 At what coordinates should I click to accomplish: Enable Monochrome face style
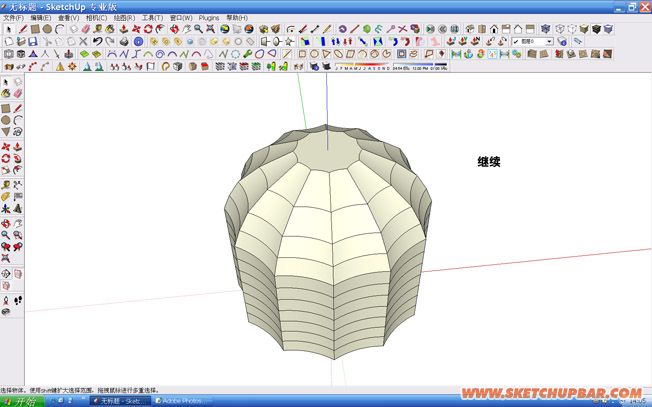click(x=608, y=29)
